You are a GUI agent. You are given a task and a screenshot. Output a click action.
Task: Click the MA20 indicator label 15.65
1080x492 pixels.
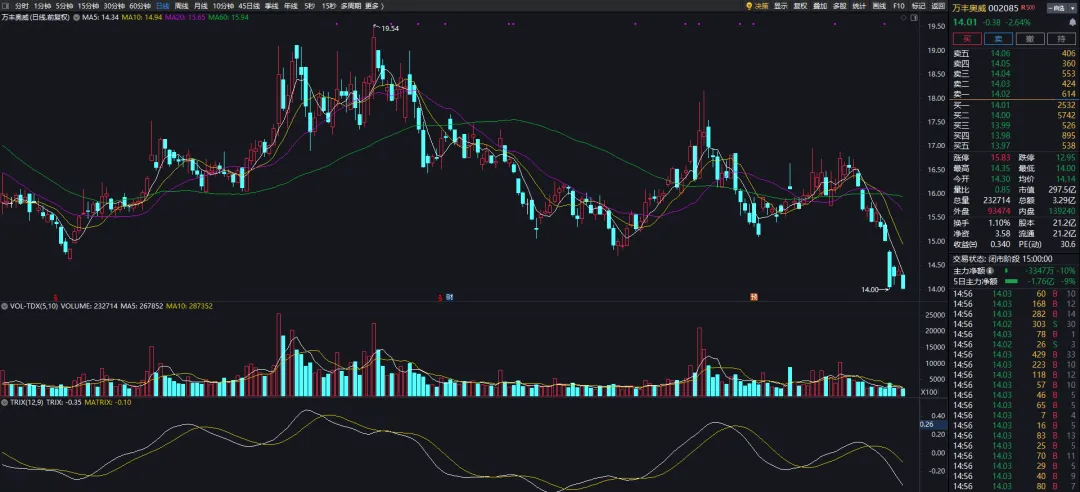[x=186, y=17]
